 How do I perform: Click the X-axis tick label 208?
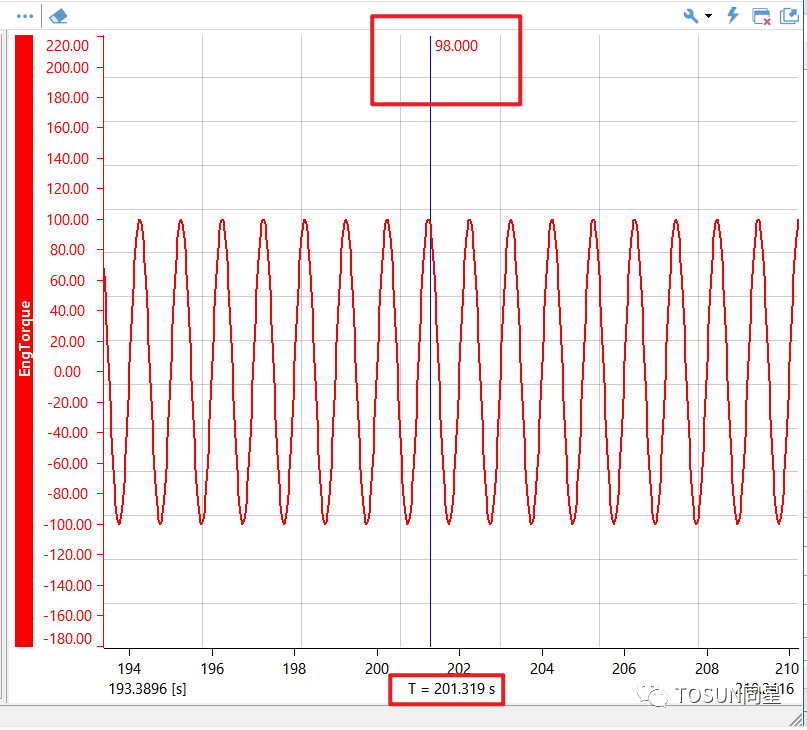click(x=707, y=669)
